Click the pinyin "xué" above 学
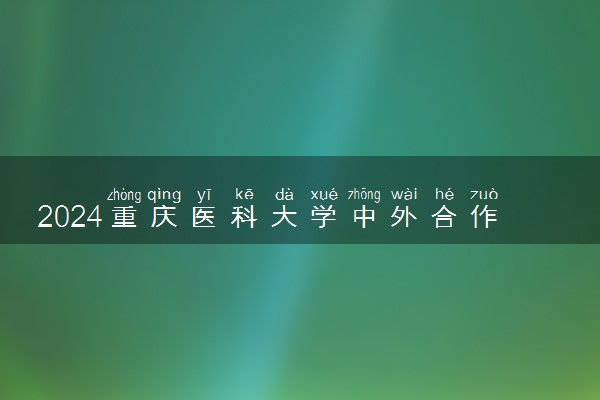 click(324, 194)
